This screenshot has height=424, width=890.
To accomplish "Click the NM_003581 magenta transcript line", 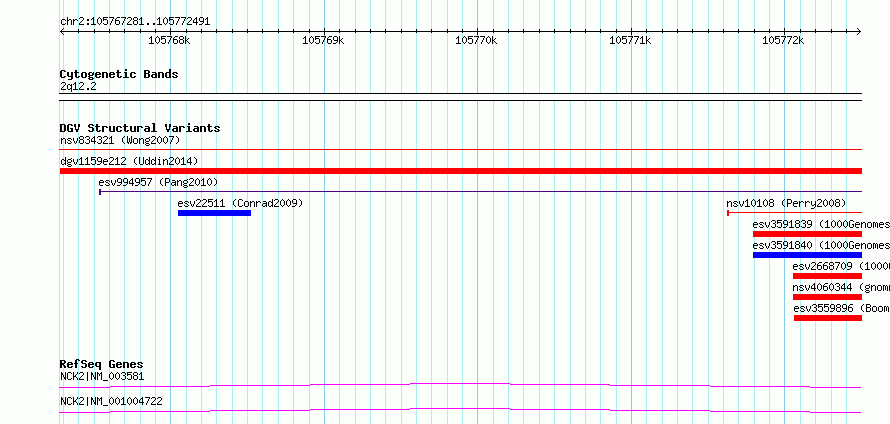I will click(x=461, y=386).
